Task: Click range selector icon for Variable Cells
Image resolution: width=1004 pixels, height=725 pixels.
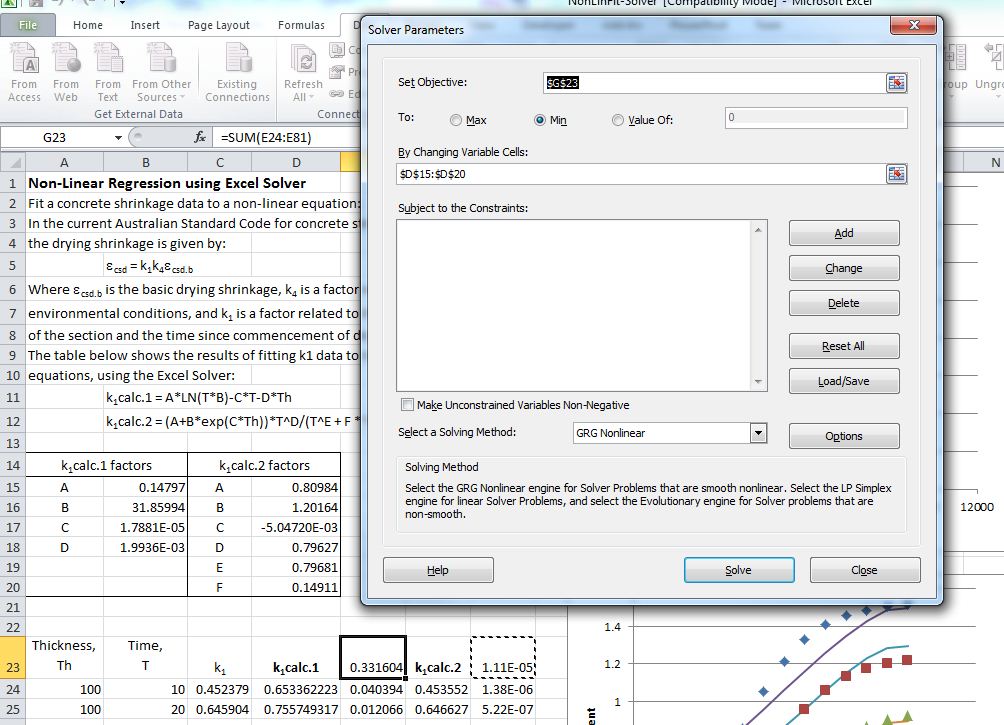Action: point(896,174)
